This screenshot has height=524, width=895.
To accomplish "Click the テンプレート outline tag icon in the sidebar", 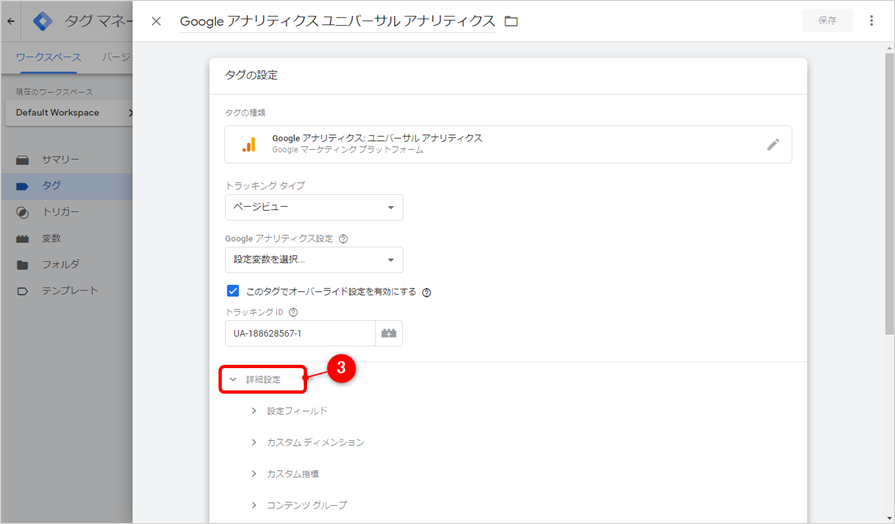I will [22, 291].
